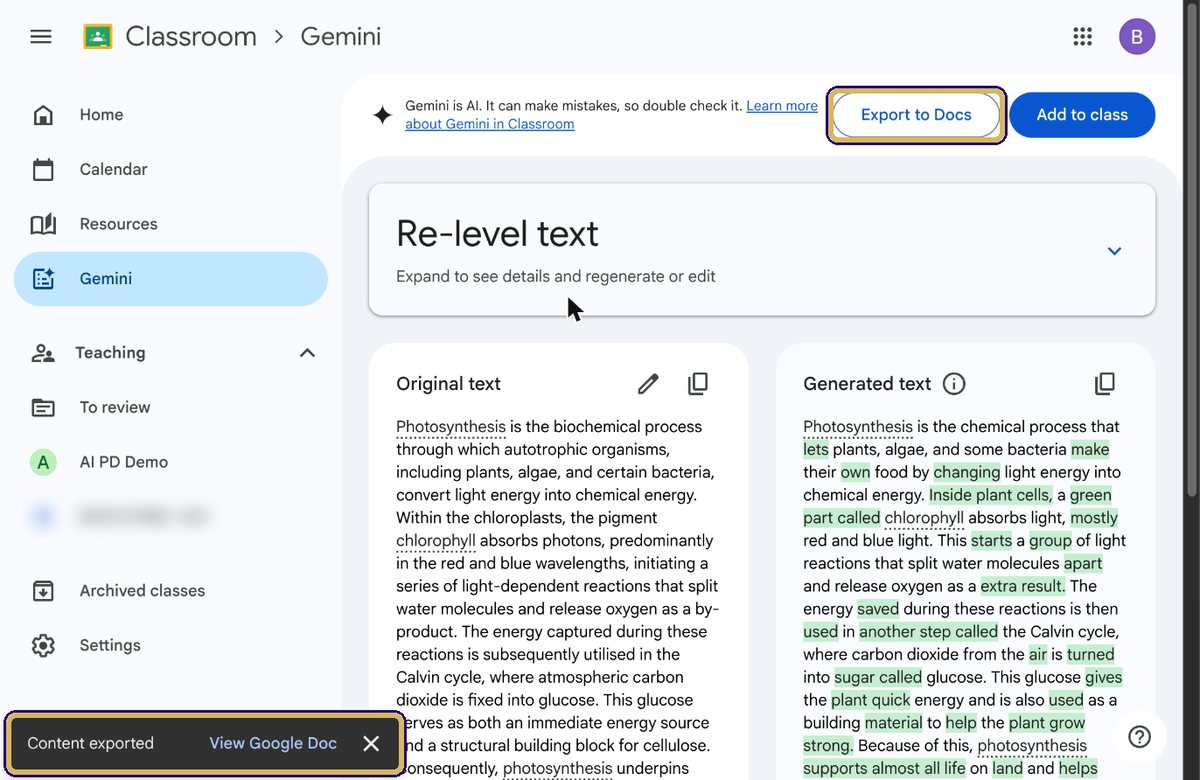The width and height of the screenshot is (1200, 780).
Task: Click the Teaching people icon
Action: pyautogui.click(x=43, y=353)
